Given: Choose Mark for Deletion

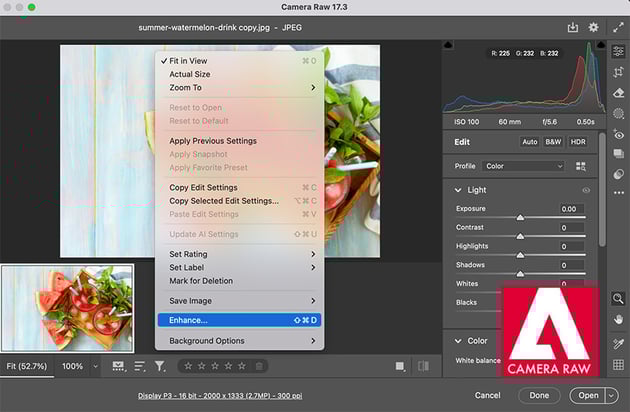Looking at the screenshot, I should [x=239, y=281].
